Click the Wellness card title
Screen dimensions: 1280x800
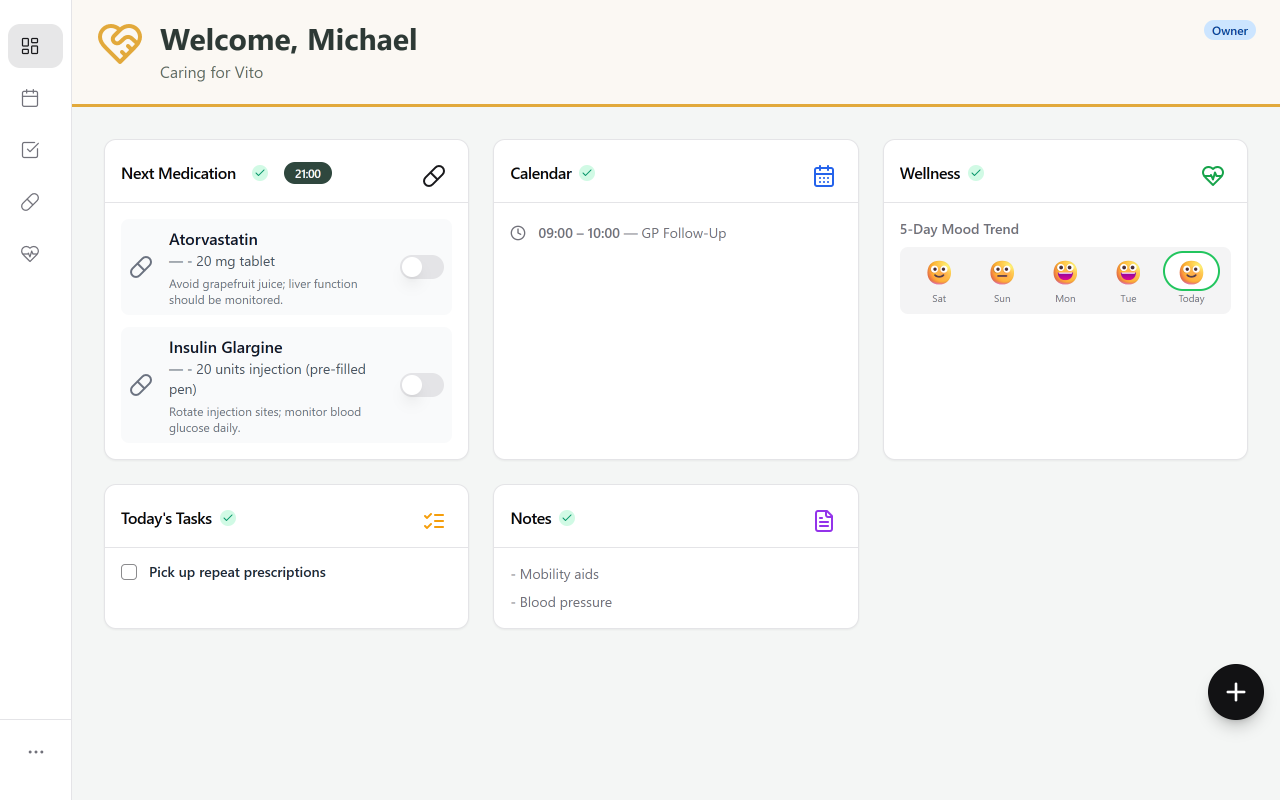[x=930, y=173]
